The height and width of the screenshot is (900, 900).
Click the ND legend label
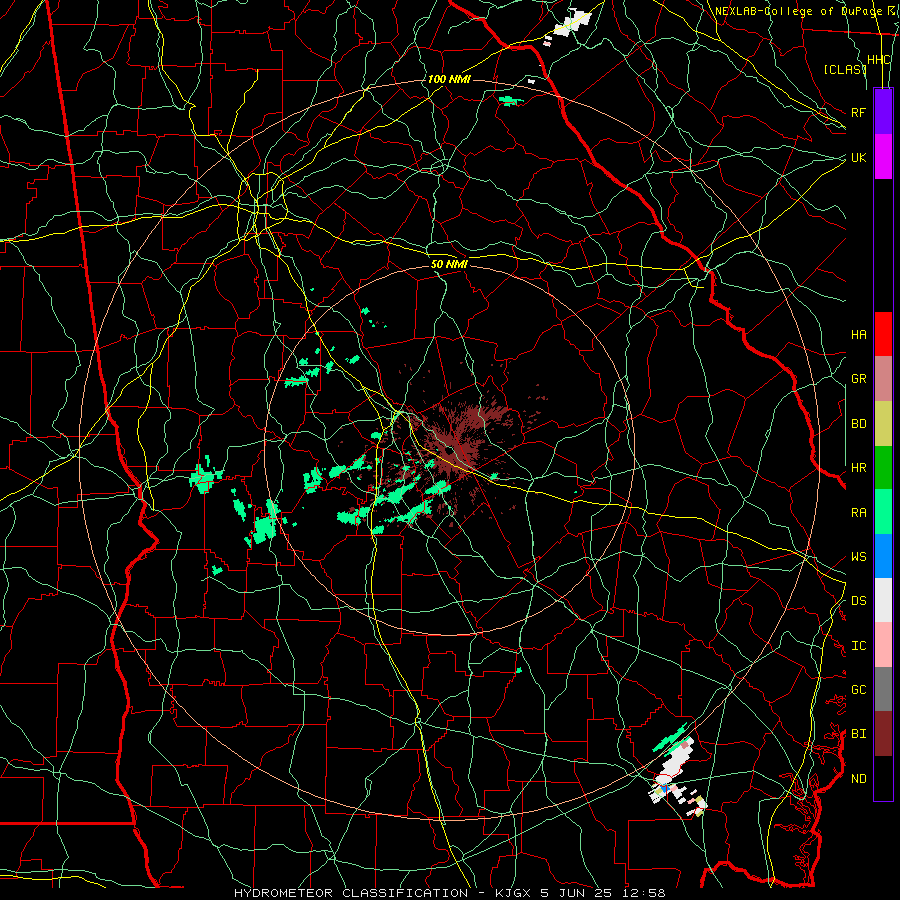(x=859, y=779)
